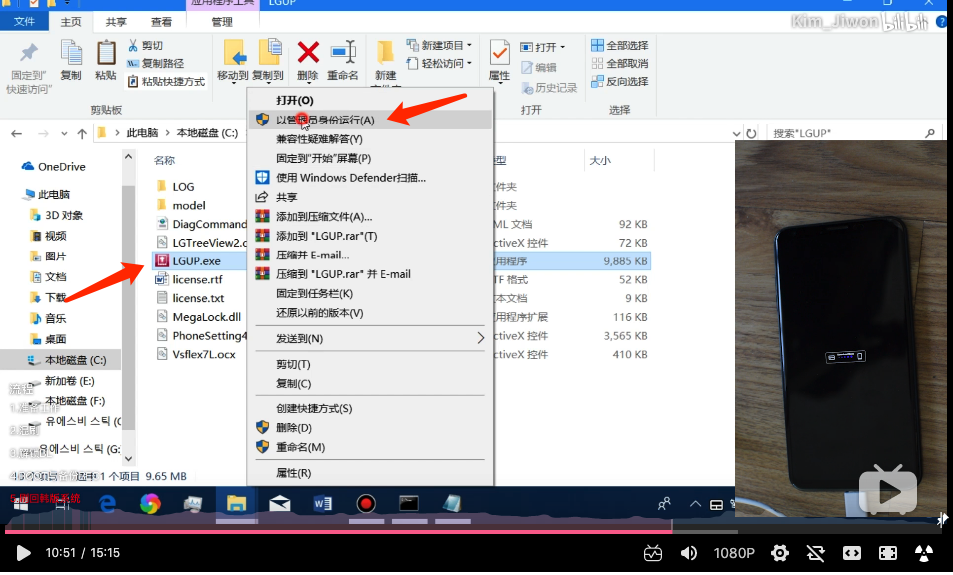Expand the Send To (发送到) submenu arrow
Viewport: 953px width, 575px height.
coord(480,338)
